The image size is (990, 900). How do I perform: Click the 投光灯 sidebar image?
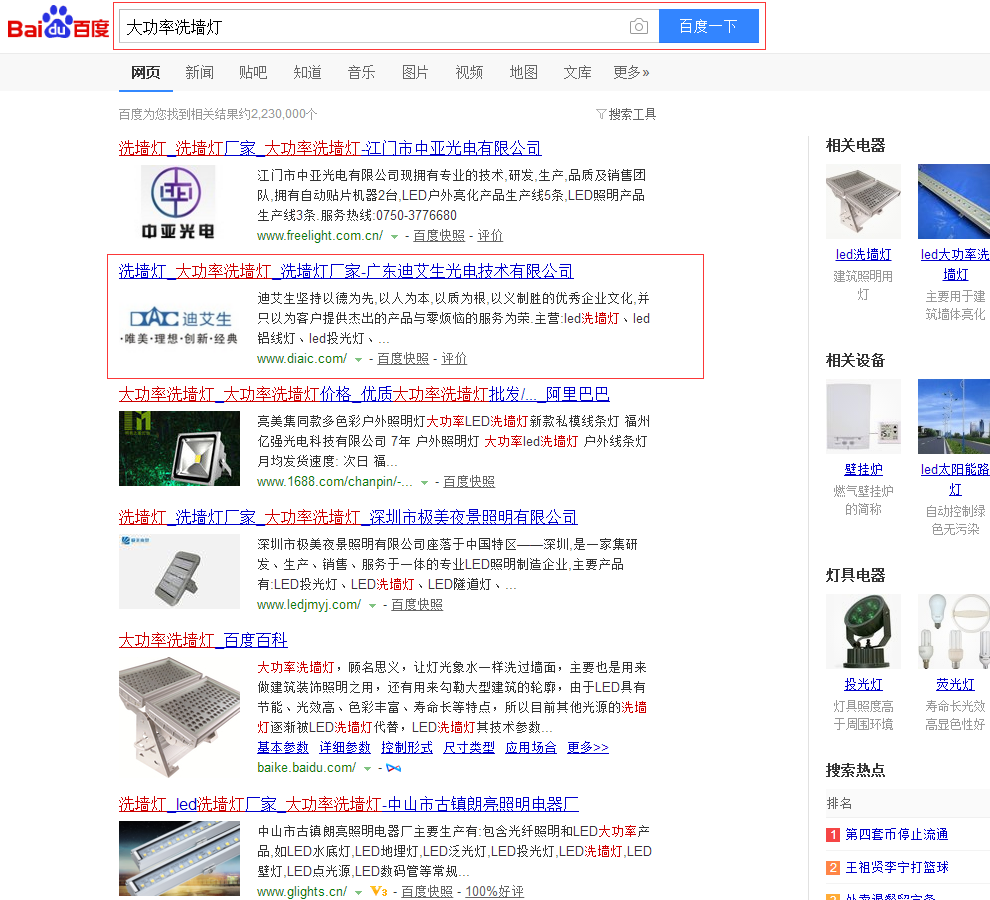coord(863,631)
